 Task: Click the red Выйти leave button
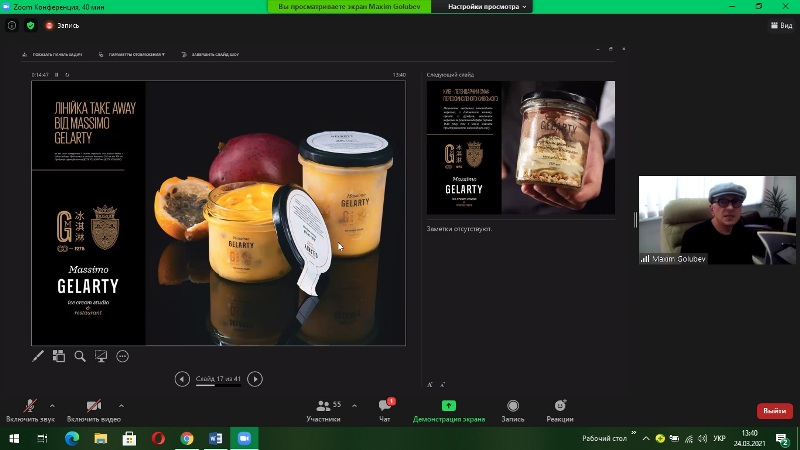(x=774, y=411)
